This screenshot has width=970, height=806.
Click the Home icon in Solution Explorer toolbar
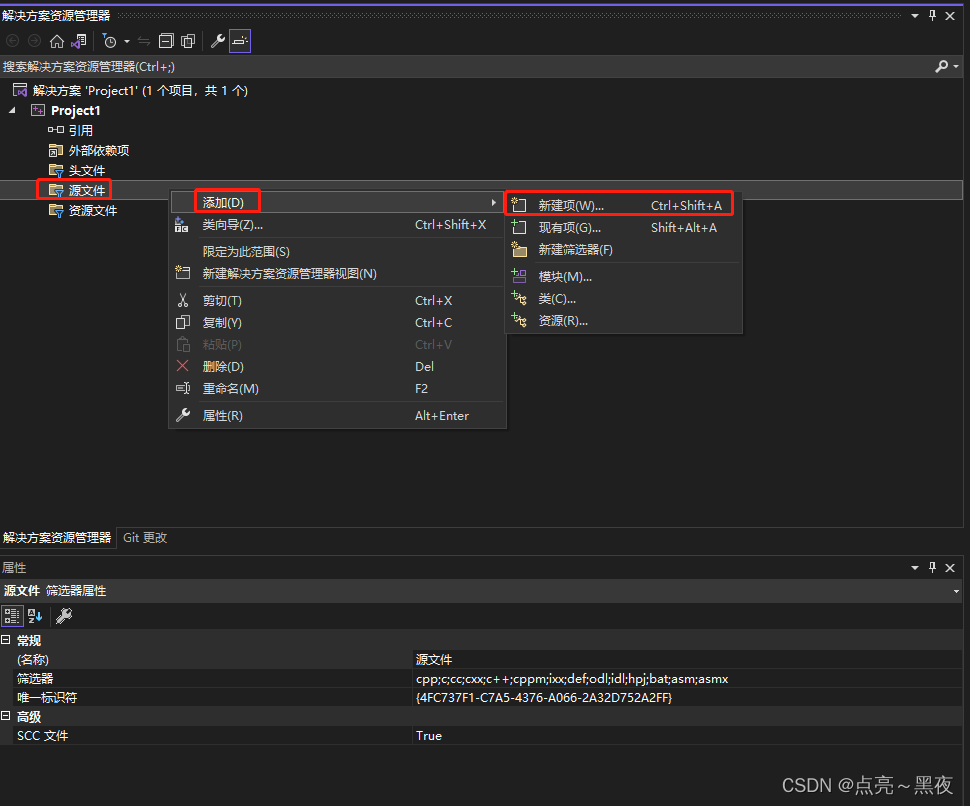pos(56,41)
